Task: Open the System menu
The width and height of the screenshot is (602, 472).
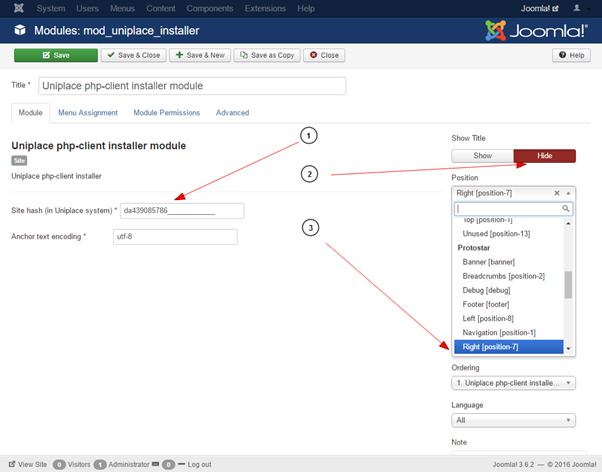Action: (51, 8)
